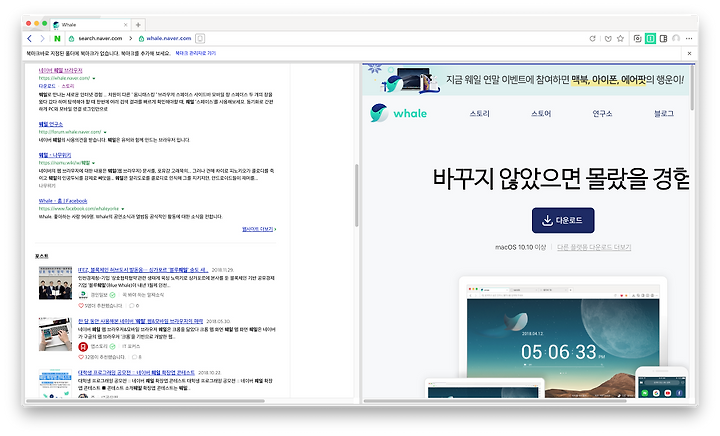This screenshot has width=720, height=436.
Task: Expand dropdown arrow next to facebook.com/whaleyorke URL
Action: 123,209
